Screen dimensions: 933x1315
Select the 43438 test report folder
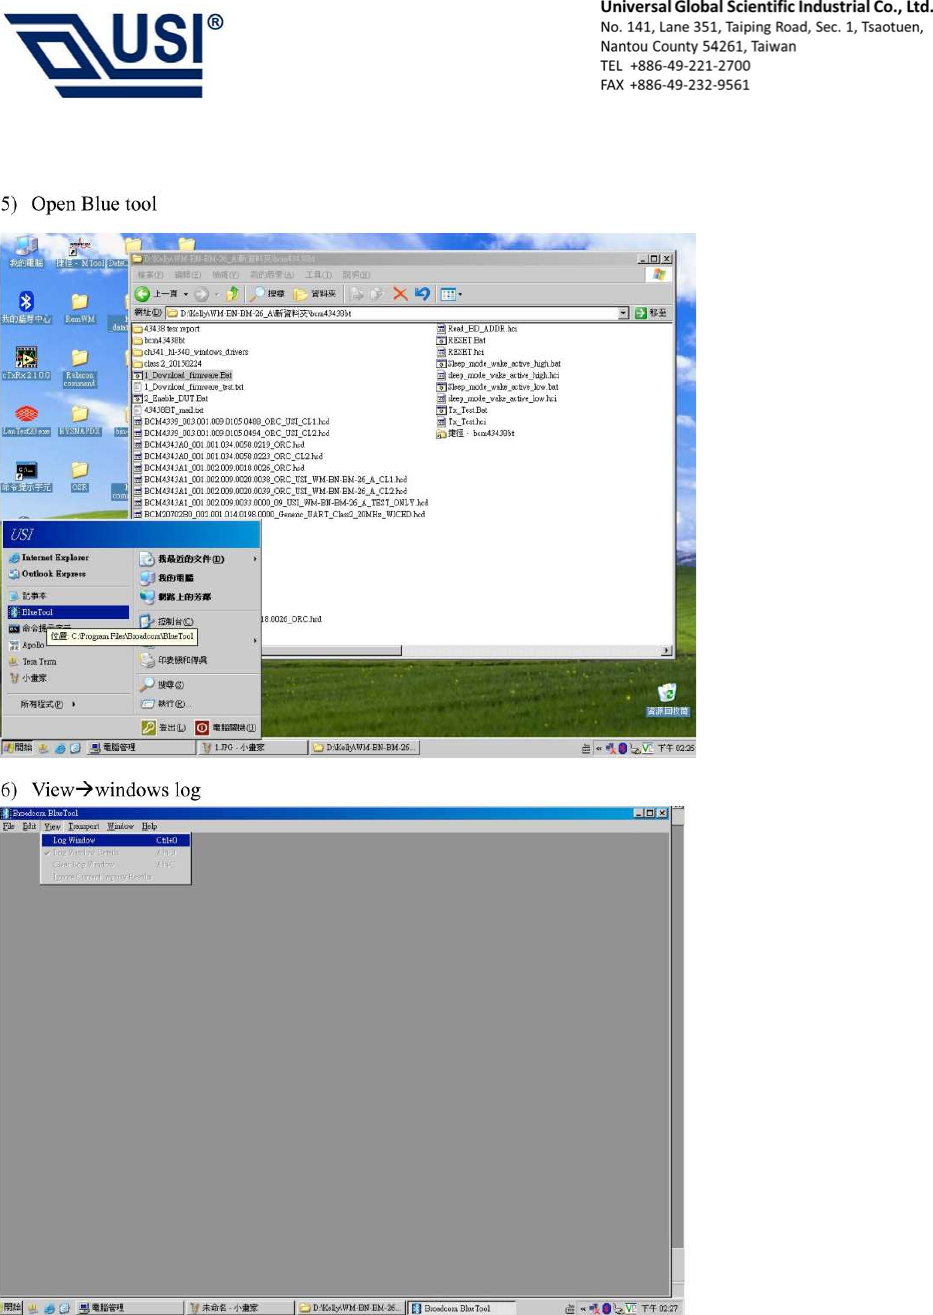coord(167,328)
